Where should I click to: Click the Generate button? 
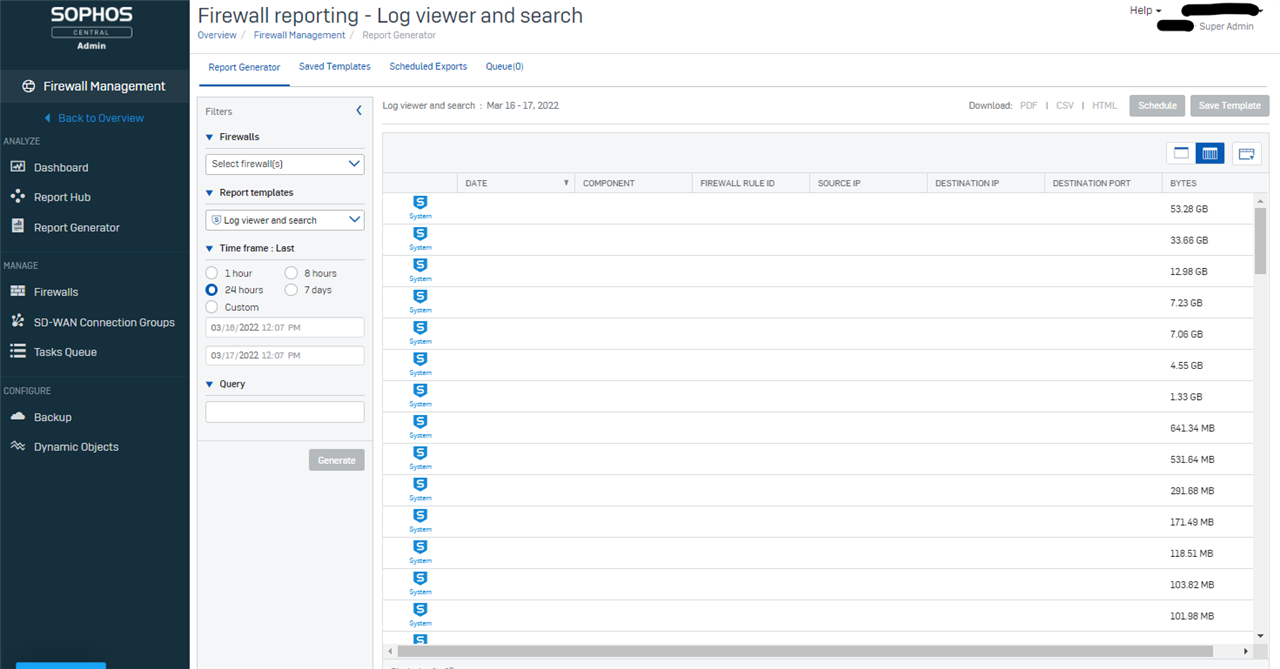tap(337, 460)
